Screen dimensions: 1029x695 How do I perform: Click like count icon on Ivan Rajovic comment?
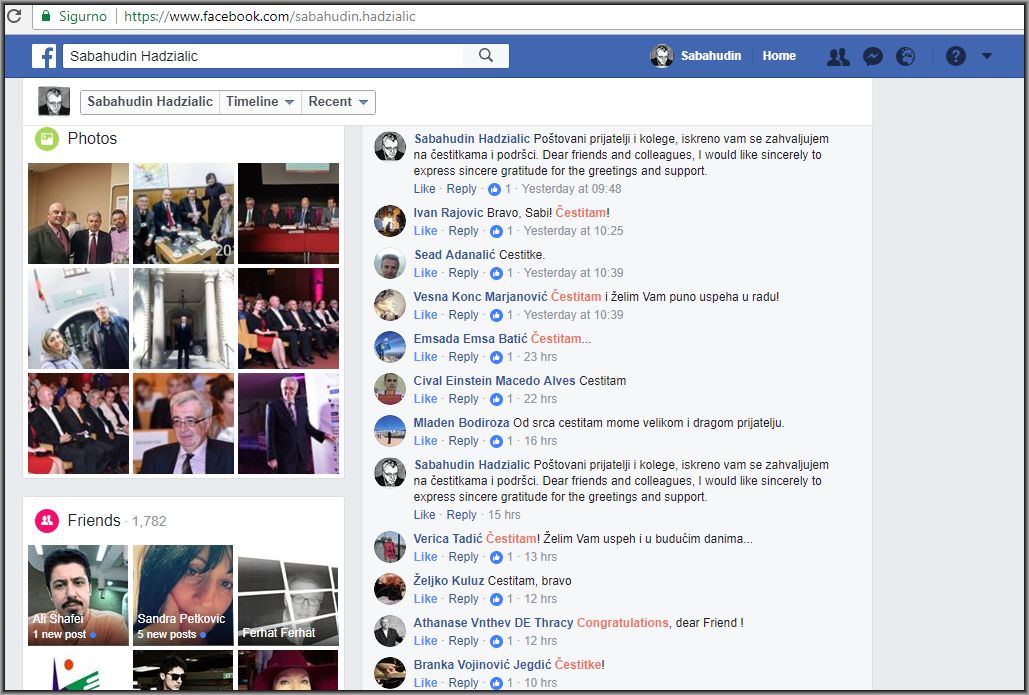pos(496,231)
